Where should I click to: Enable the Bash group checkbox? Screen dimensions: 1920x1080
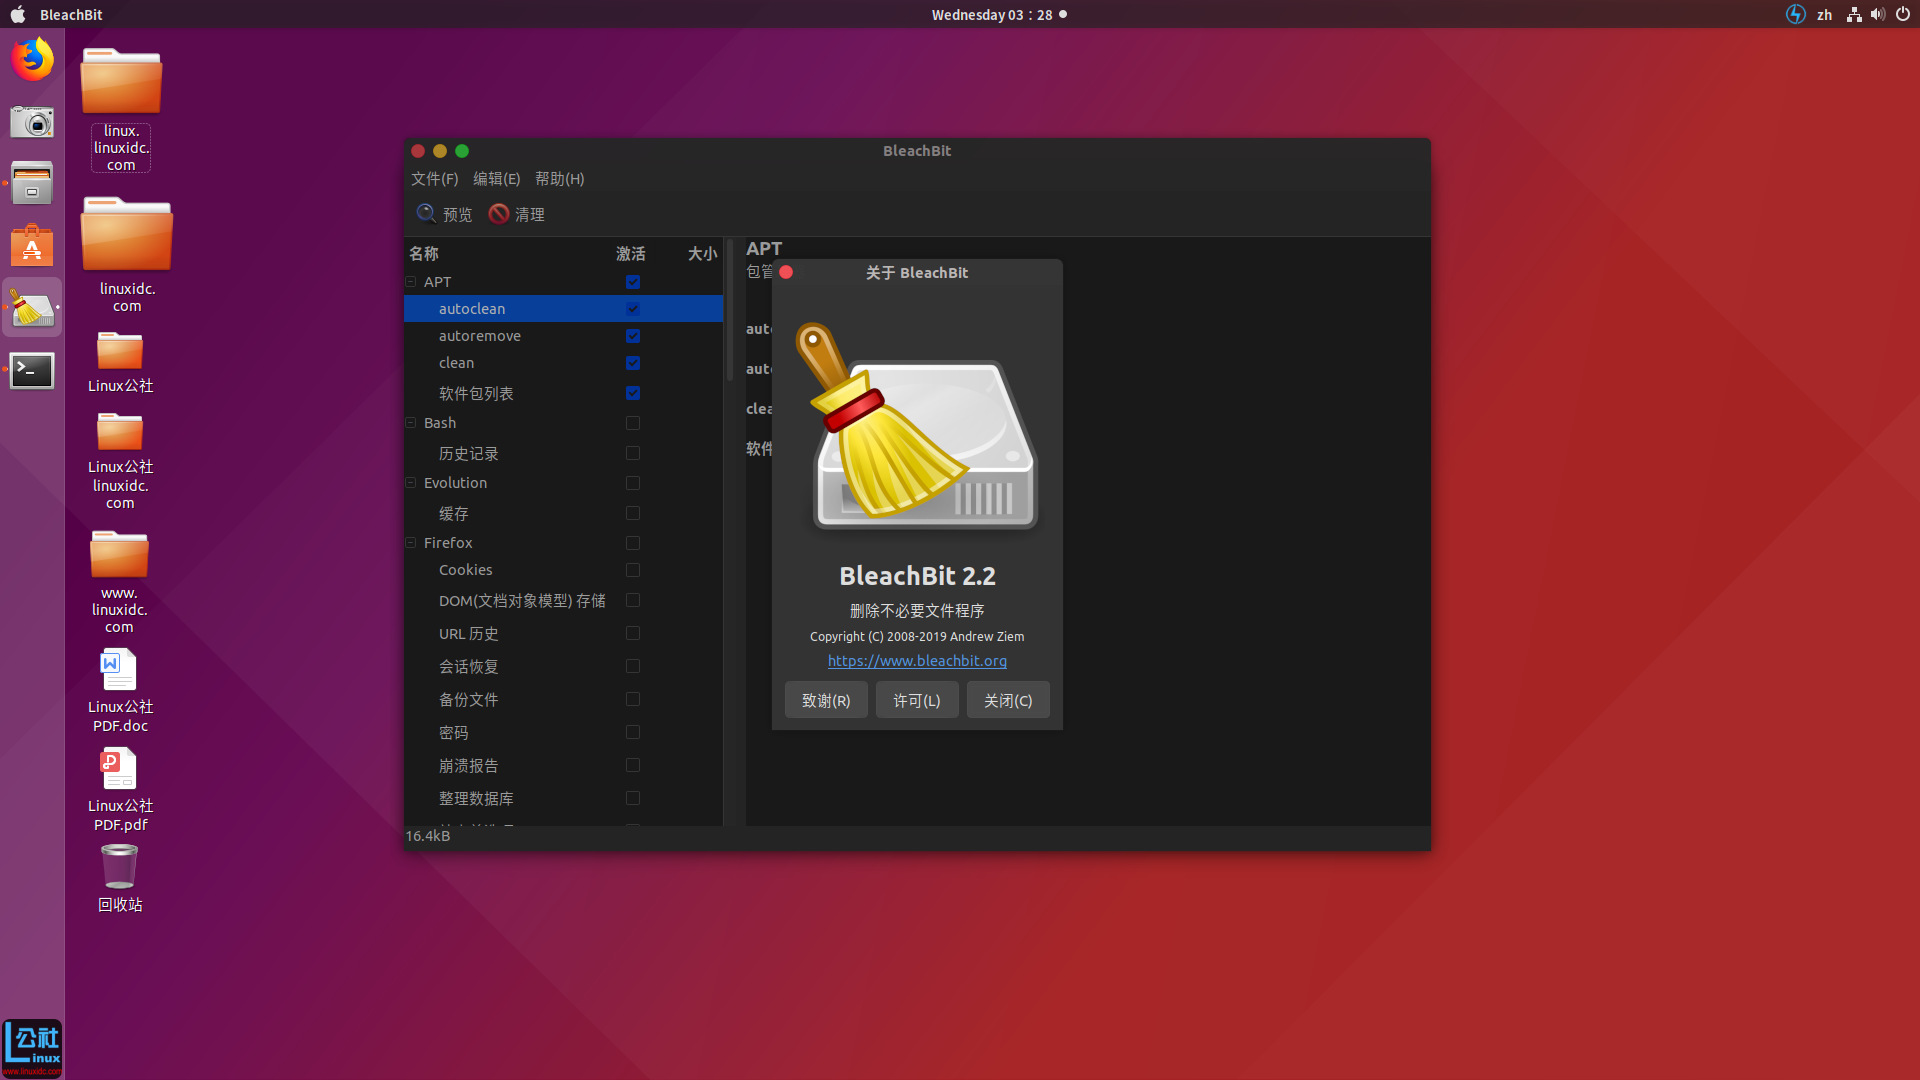[633, 423]
